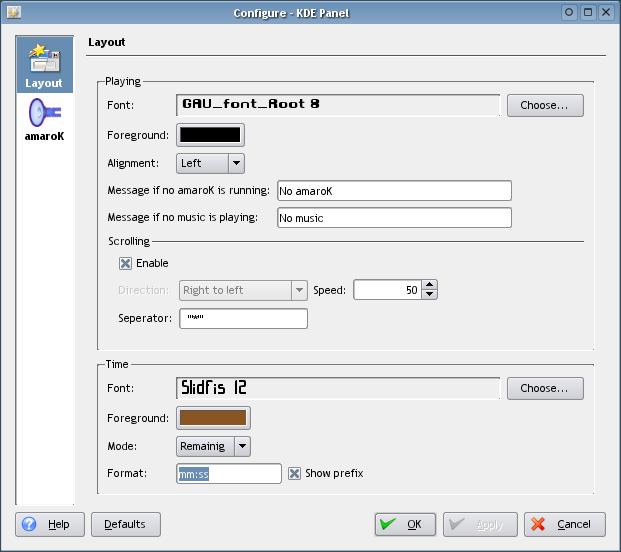The height and width of the screenshot is (552, 621).
Task: Edit the 'No amaroK' message field
Action: [x=394, y=191]
